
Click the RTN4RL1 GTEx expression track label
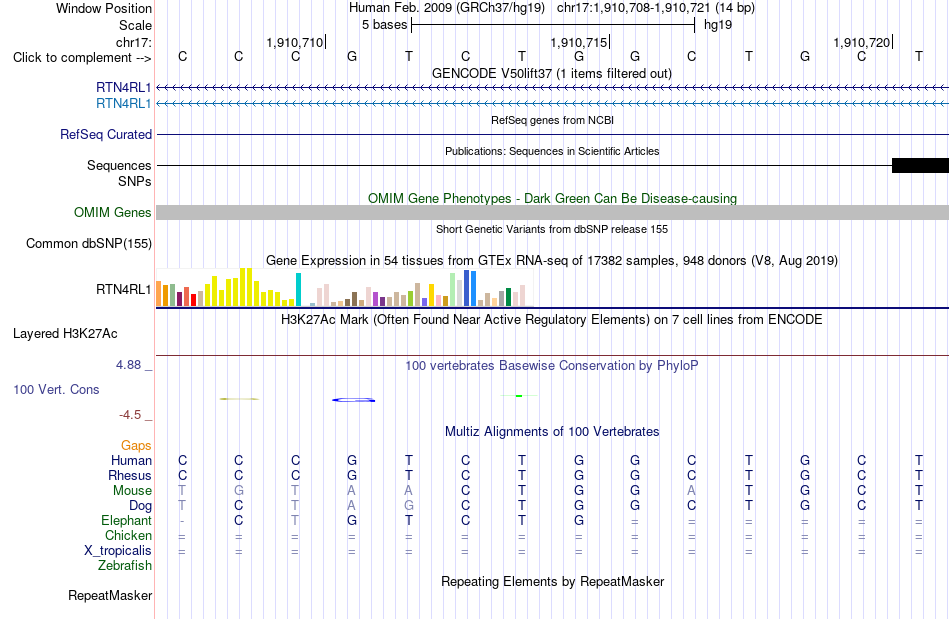tap(124, 290)
